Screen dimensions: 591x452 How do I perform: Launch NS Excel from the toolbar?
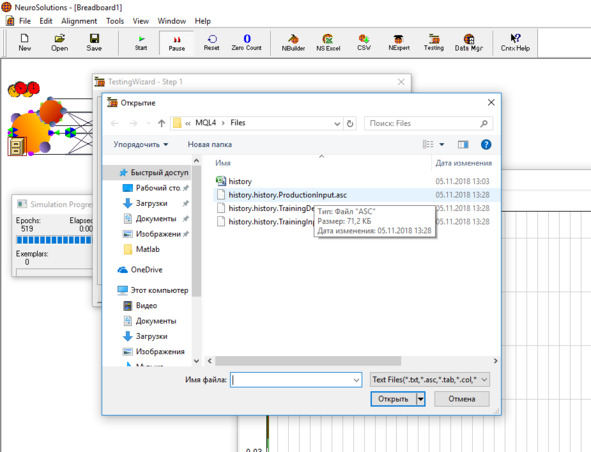[328, 43]
